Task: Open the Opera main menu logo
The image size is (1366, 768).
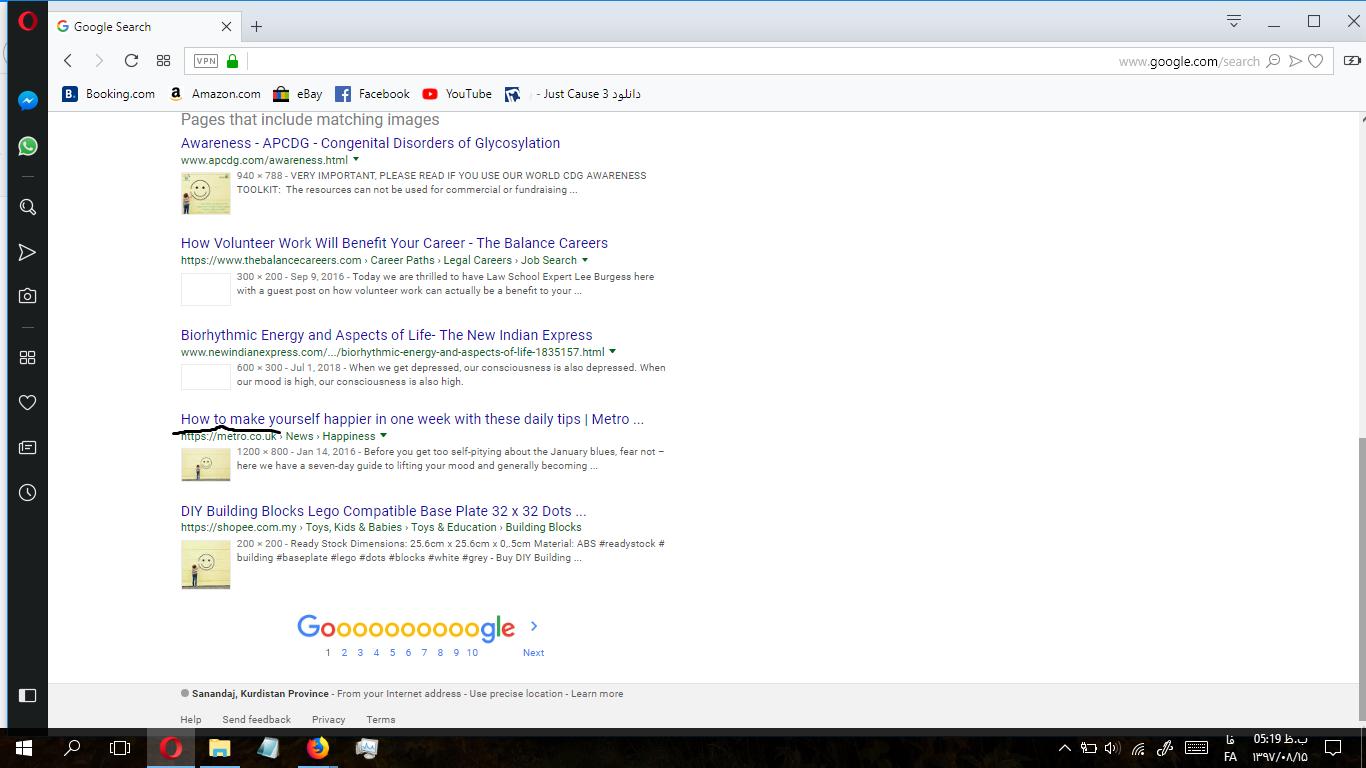Action: click(28, 20)
